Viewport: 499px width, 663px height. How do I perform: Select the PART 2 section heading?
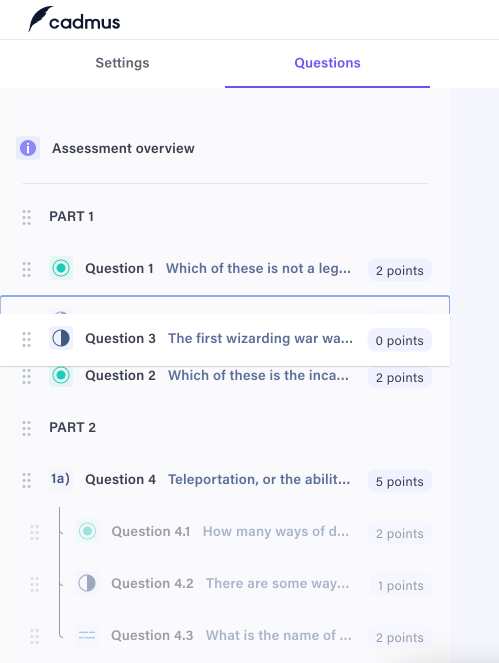[x=72, y=427]
